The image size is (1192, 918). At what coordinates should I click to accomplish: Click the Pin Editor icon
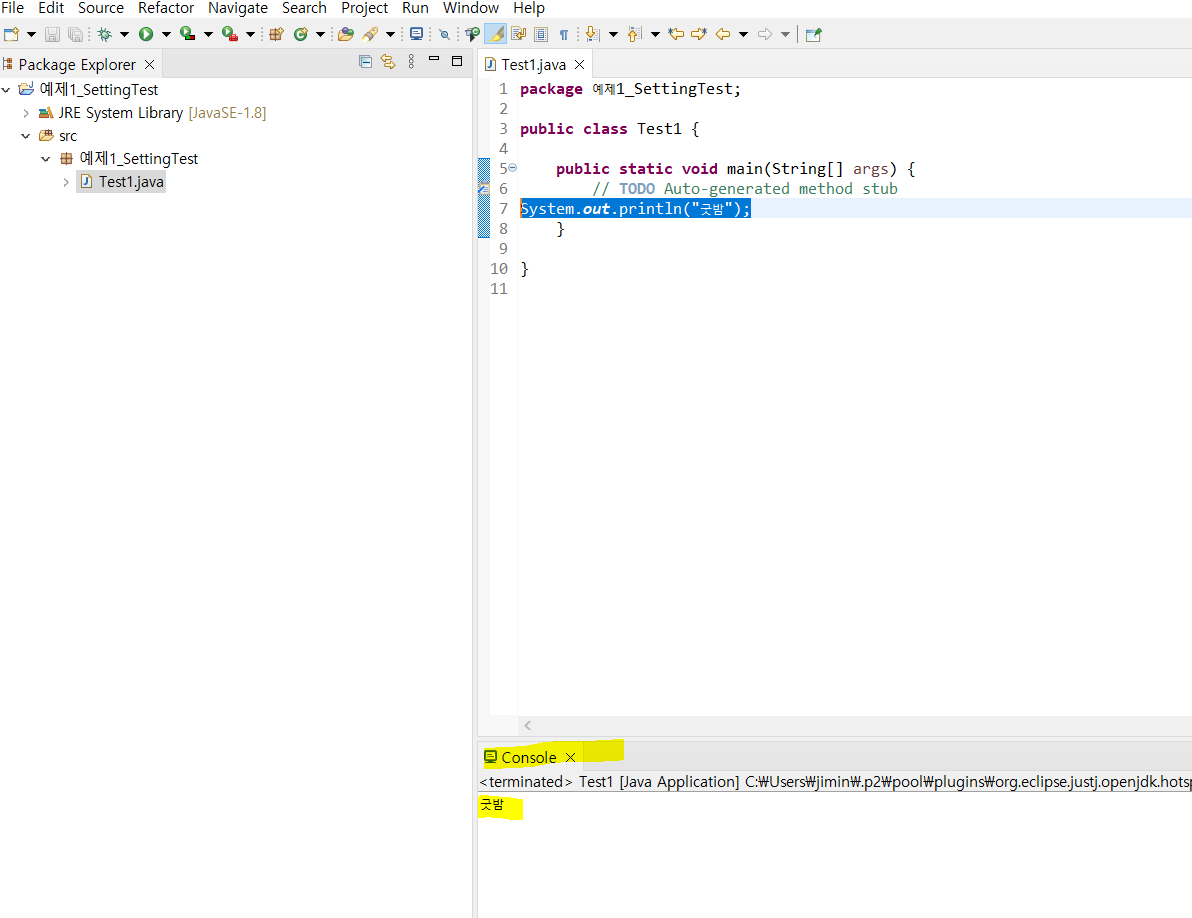[813, 34]
